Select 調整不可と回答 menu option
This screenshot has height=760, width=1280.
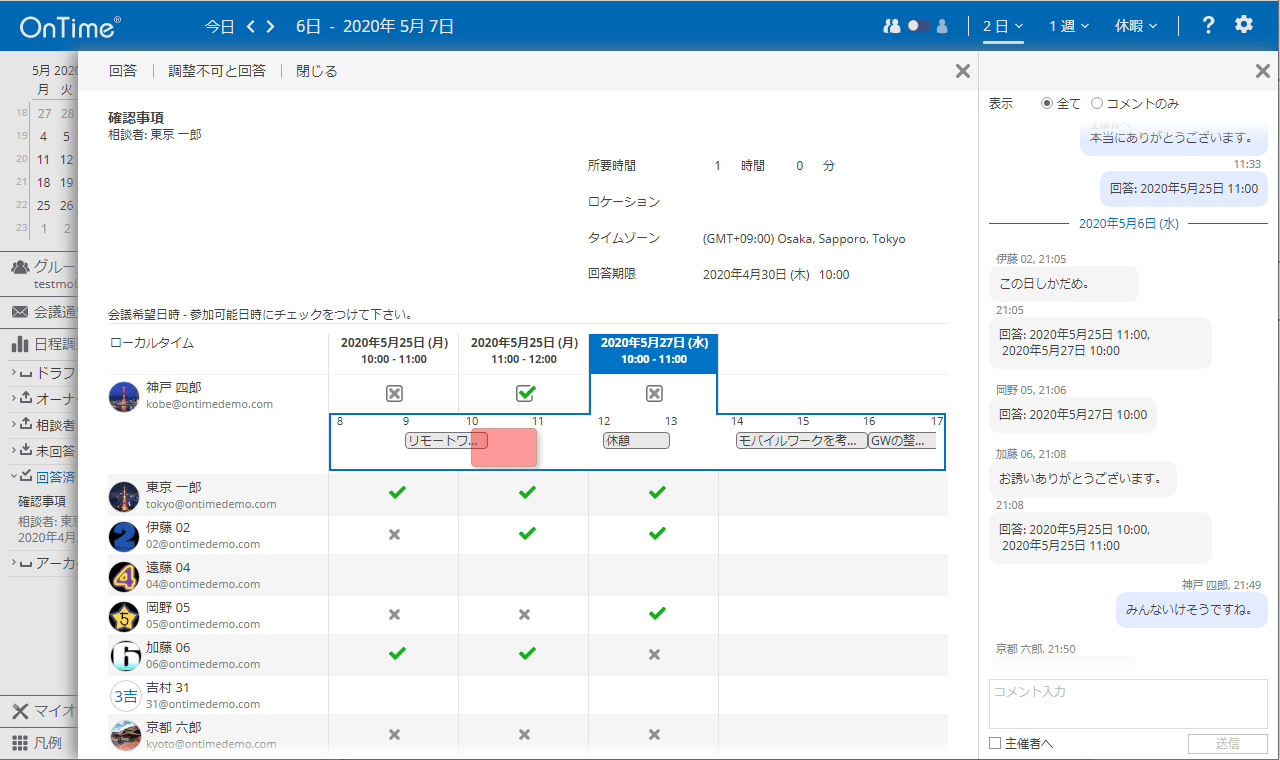217,71
